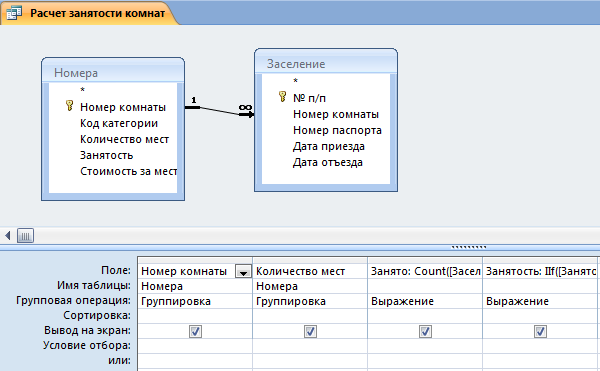Click 'Выражение' under the Занятость column
600x371 pixels.
(x=540, y=301)
